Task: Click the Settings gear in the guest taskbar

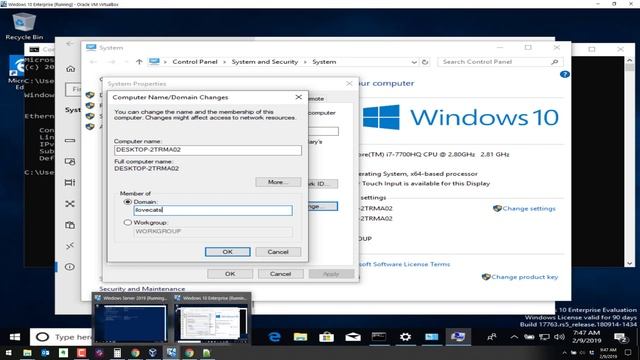Action: (405, 337)
